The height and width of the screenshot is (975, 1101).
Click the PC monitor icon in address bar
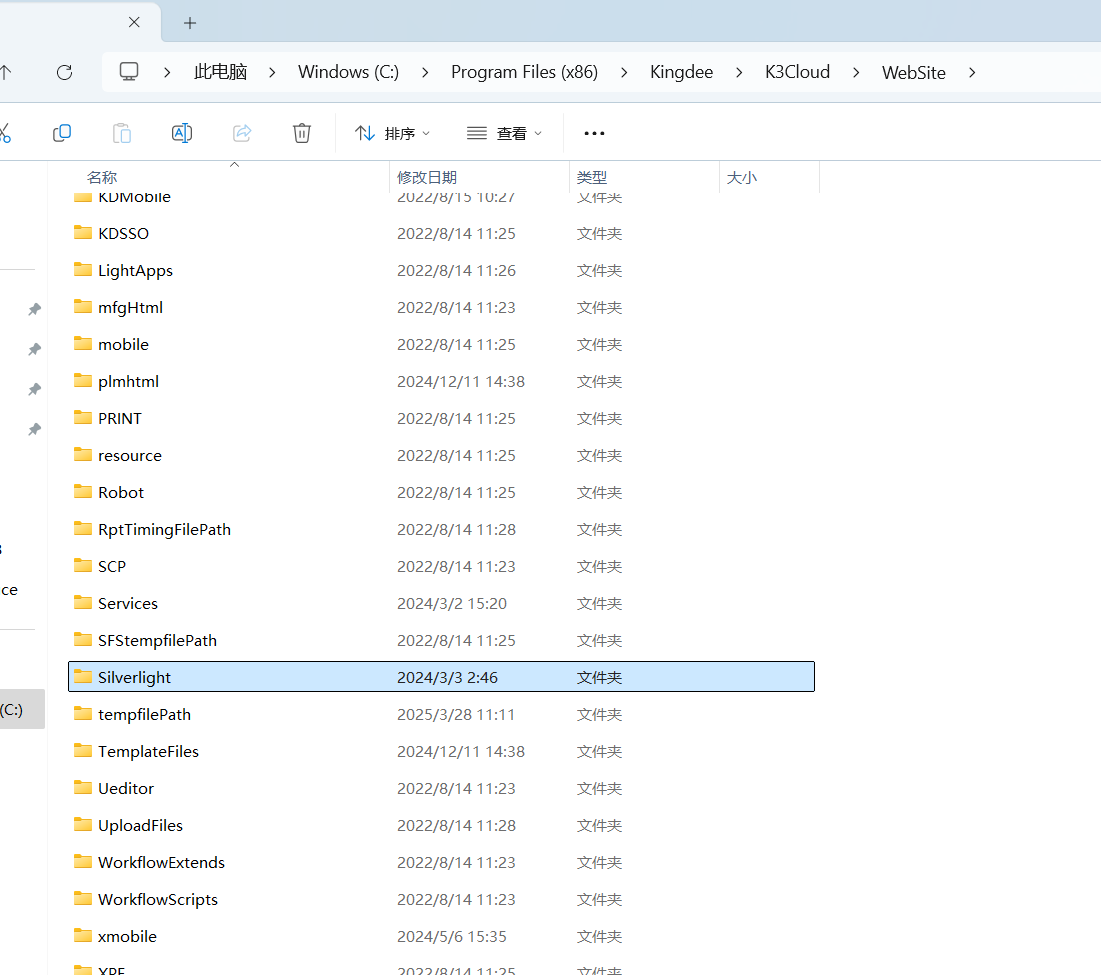pos(129,72)
